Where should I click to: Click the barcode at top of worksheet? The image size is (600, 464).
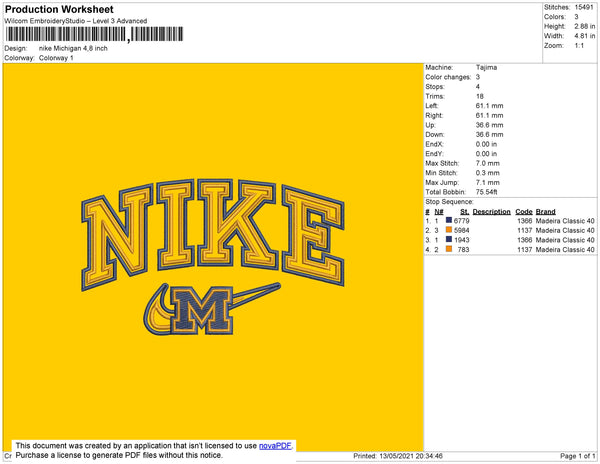click(94, 34)
